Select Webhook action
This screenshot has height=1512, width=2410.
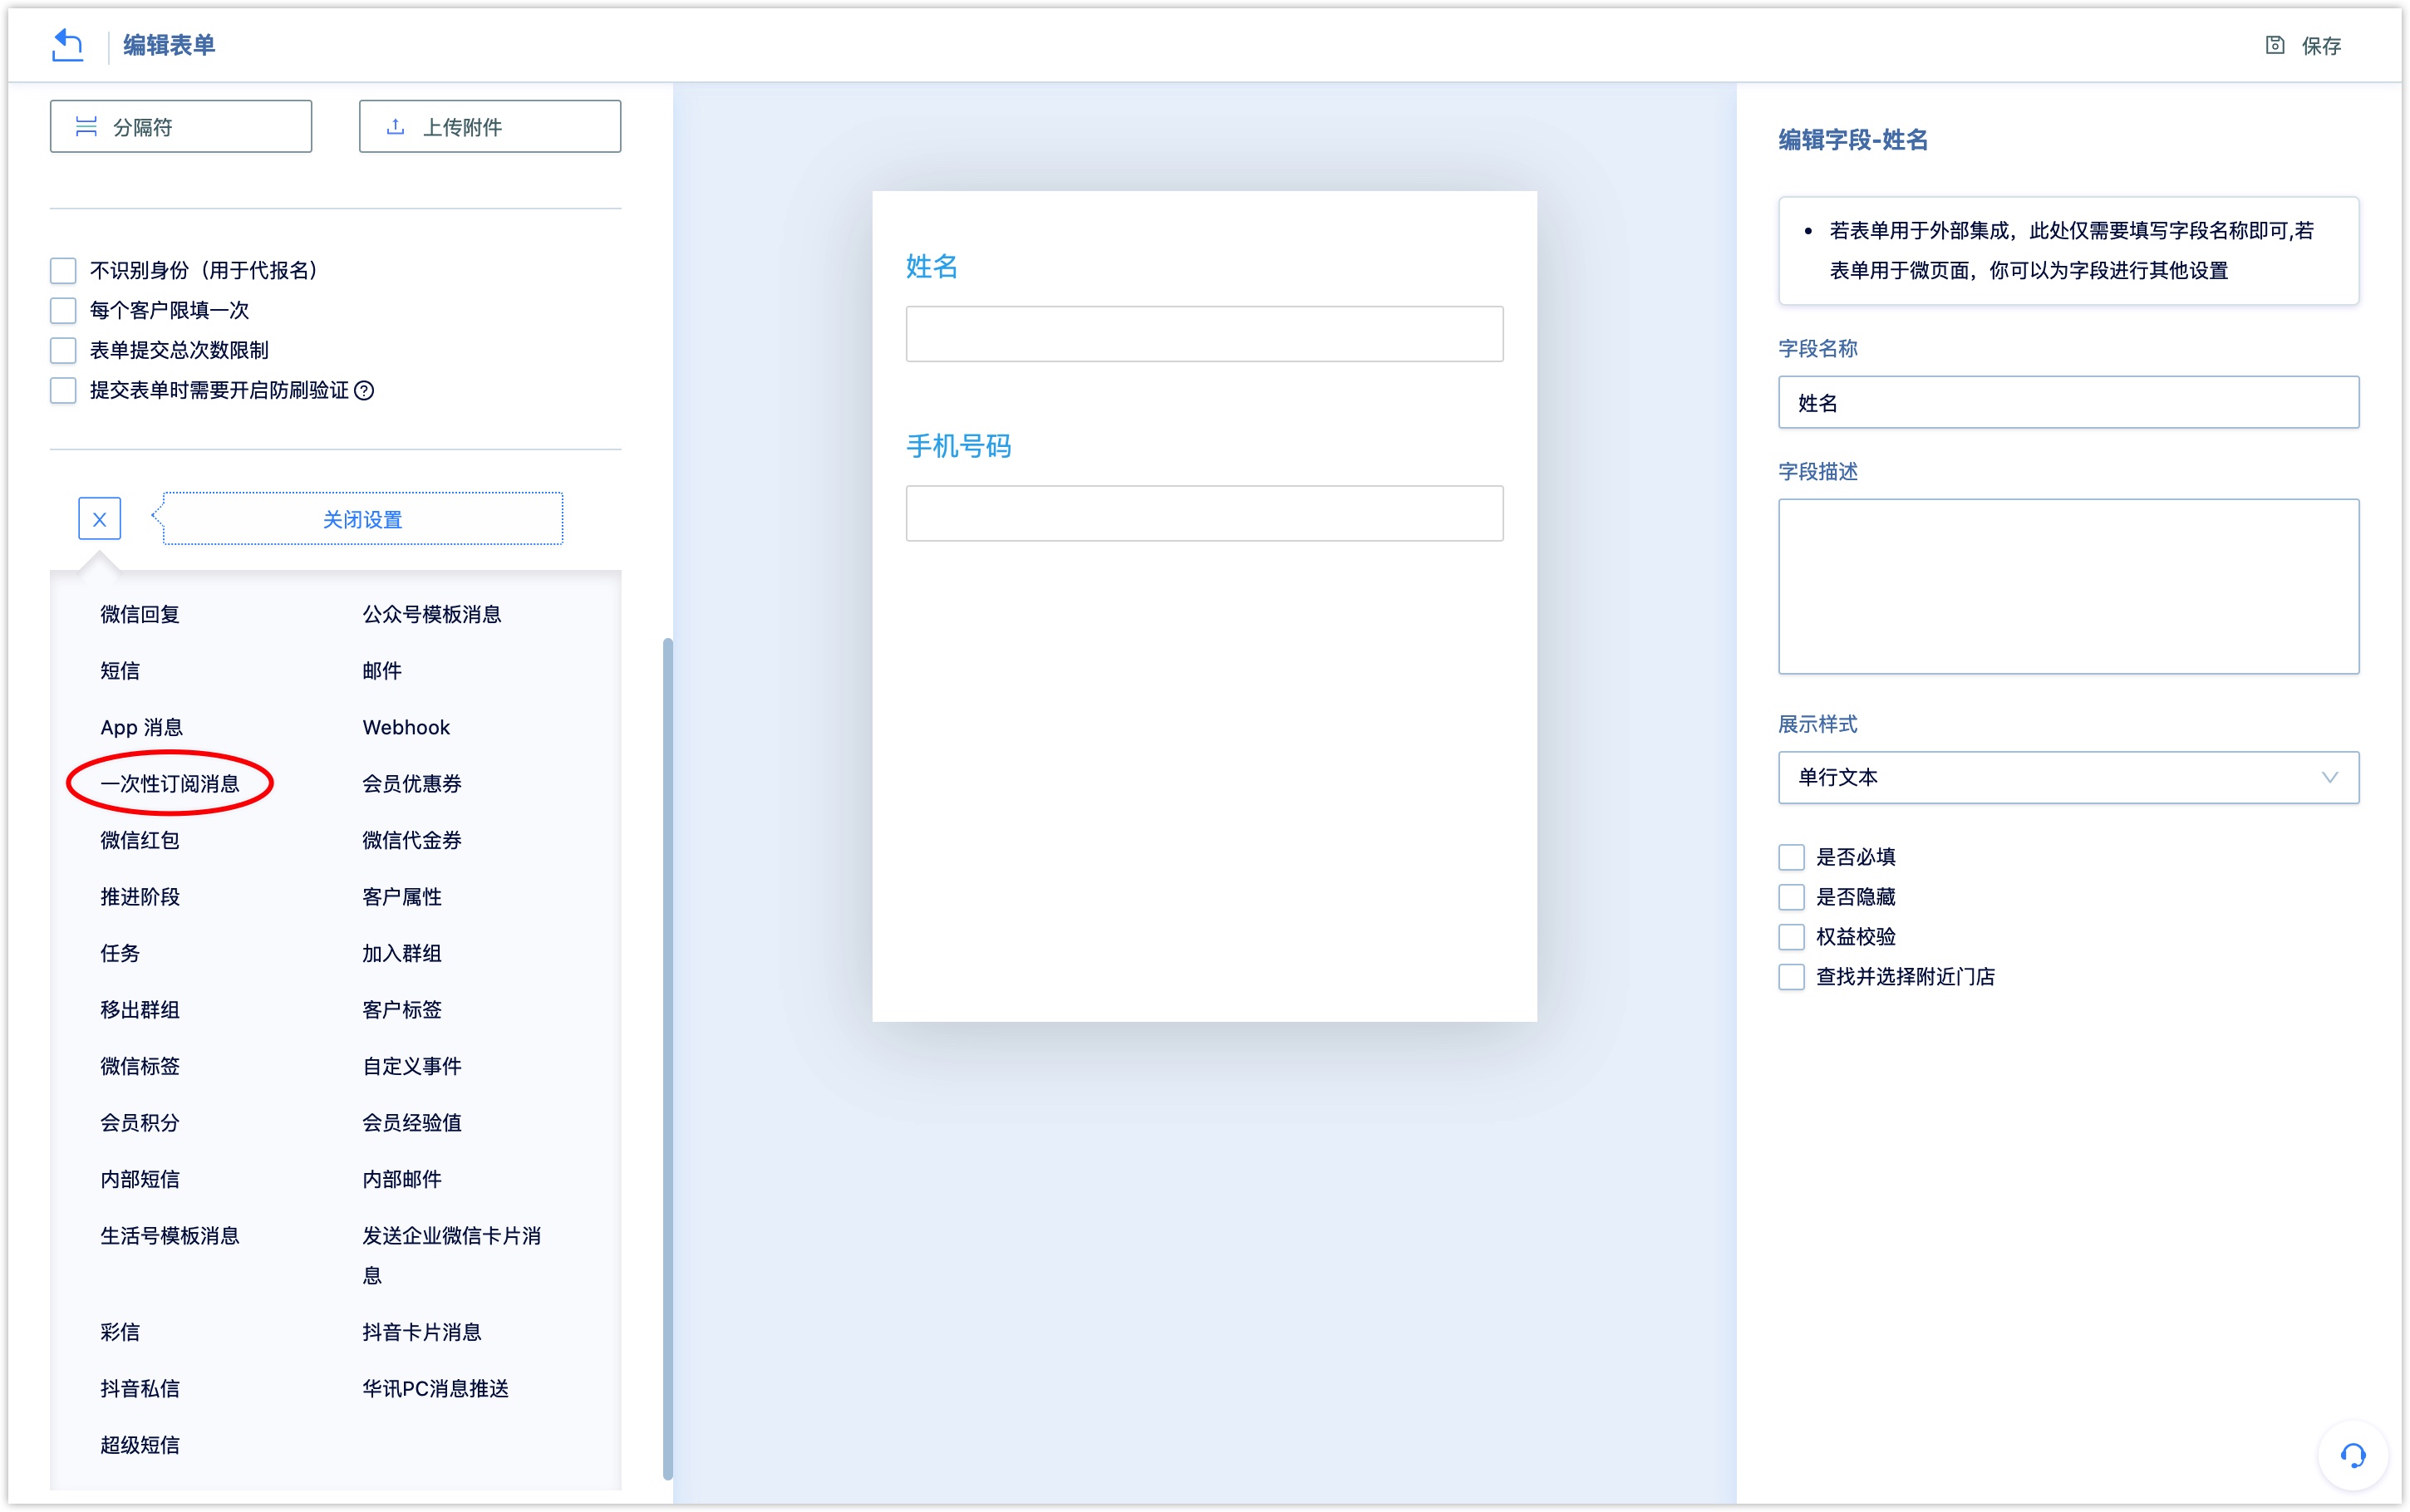(406, 727)
